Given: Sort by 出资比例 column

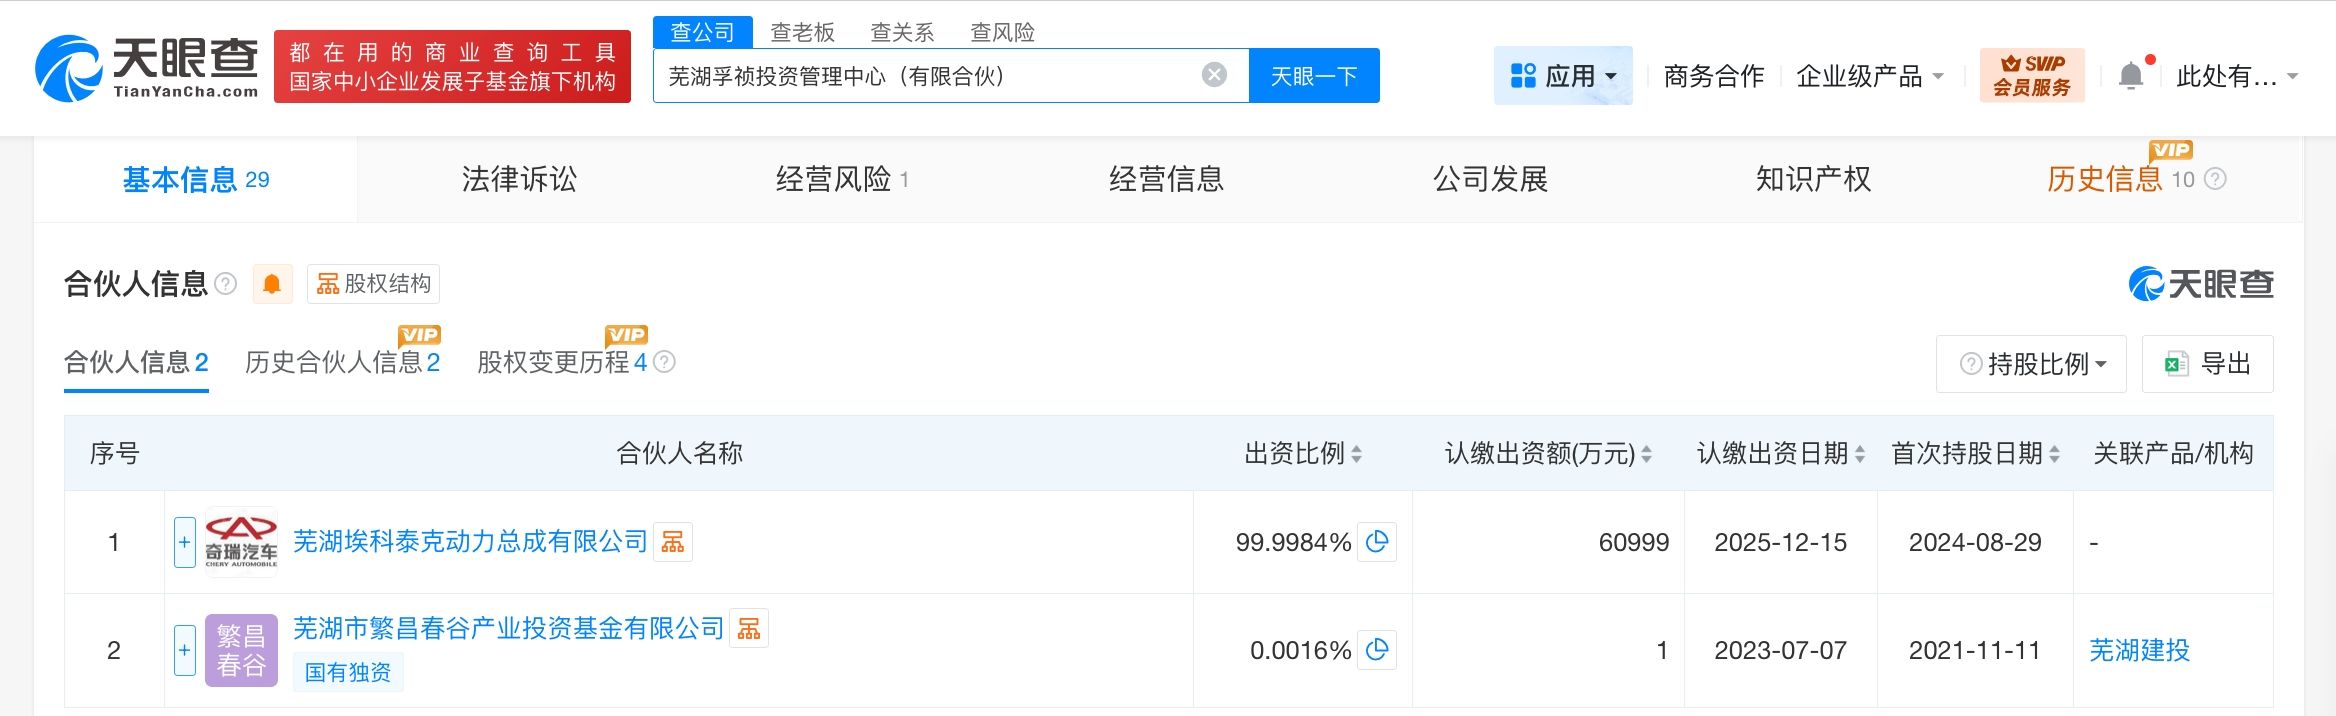Looking at the screenshot, I should [x=1356, y=454].
